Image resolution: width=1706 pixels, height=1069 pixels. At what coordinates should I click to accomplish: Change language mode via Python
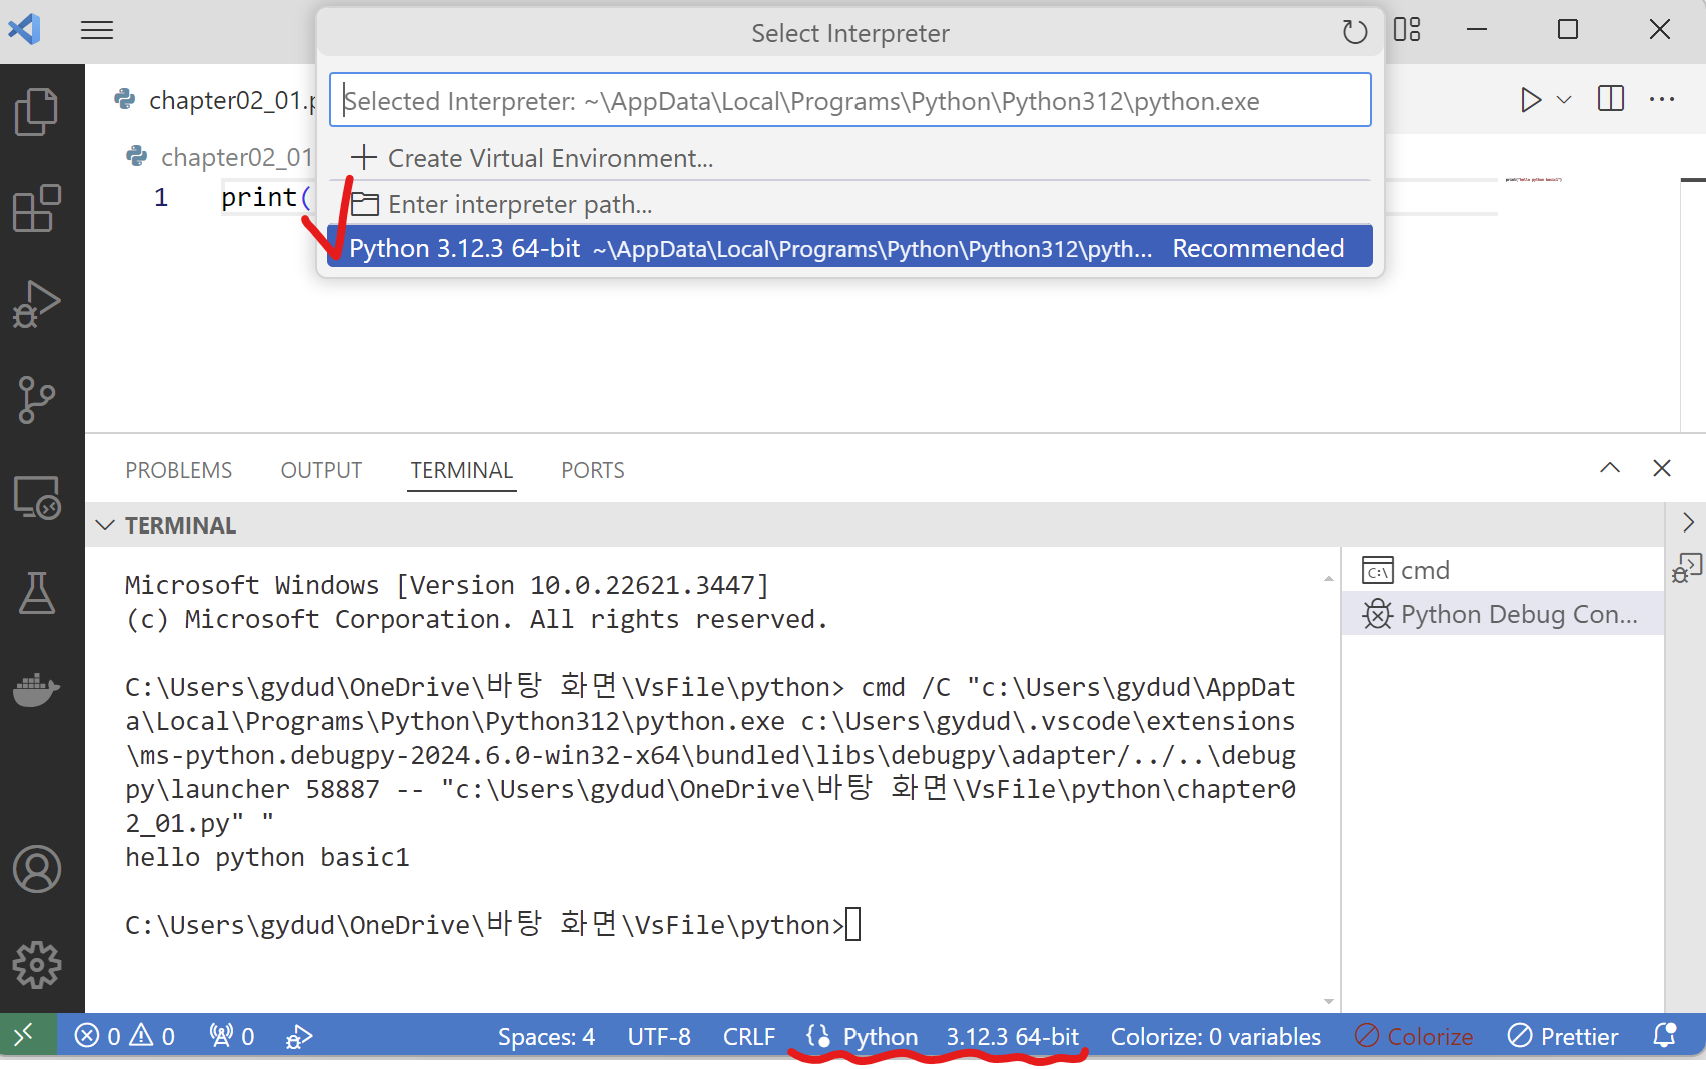point(880,1037)
